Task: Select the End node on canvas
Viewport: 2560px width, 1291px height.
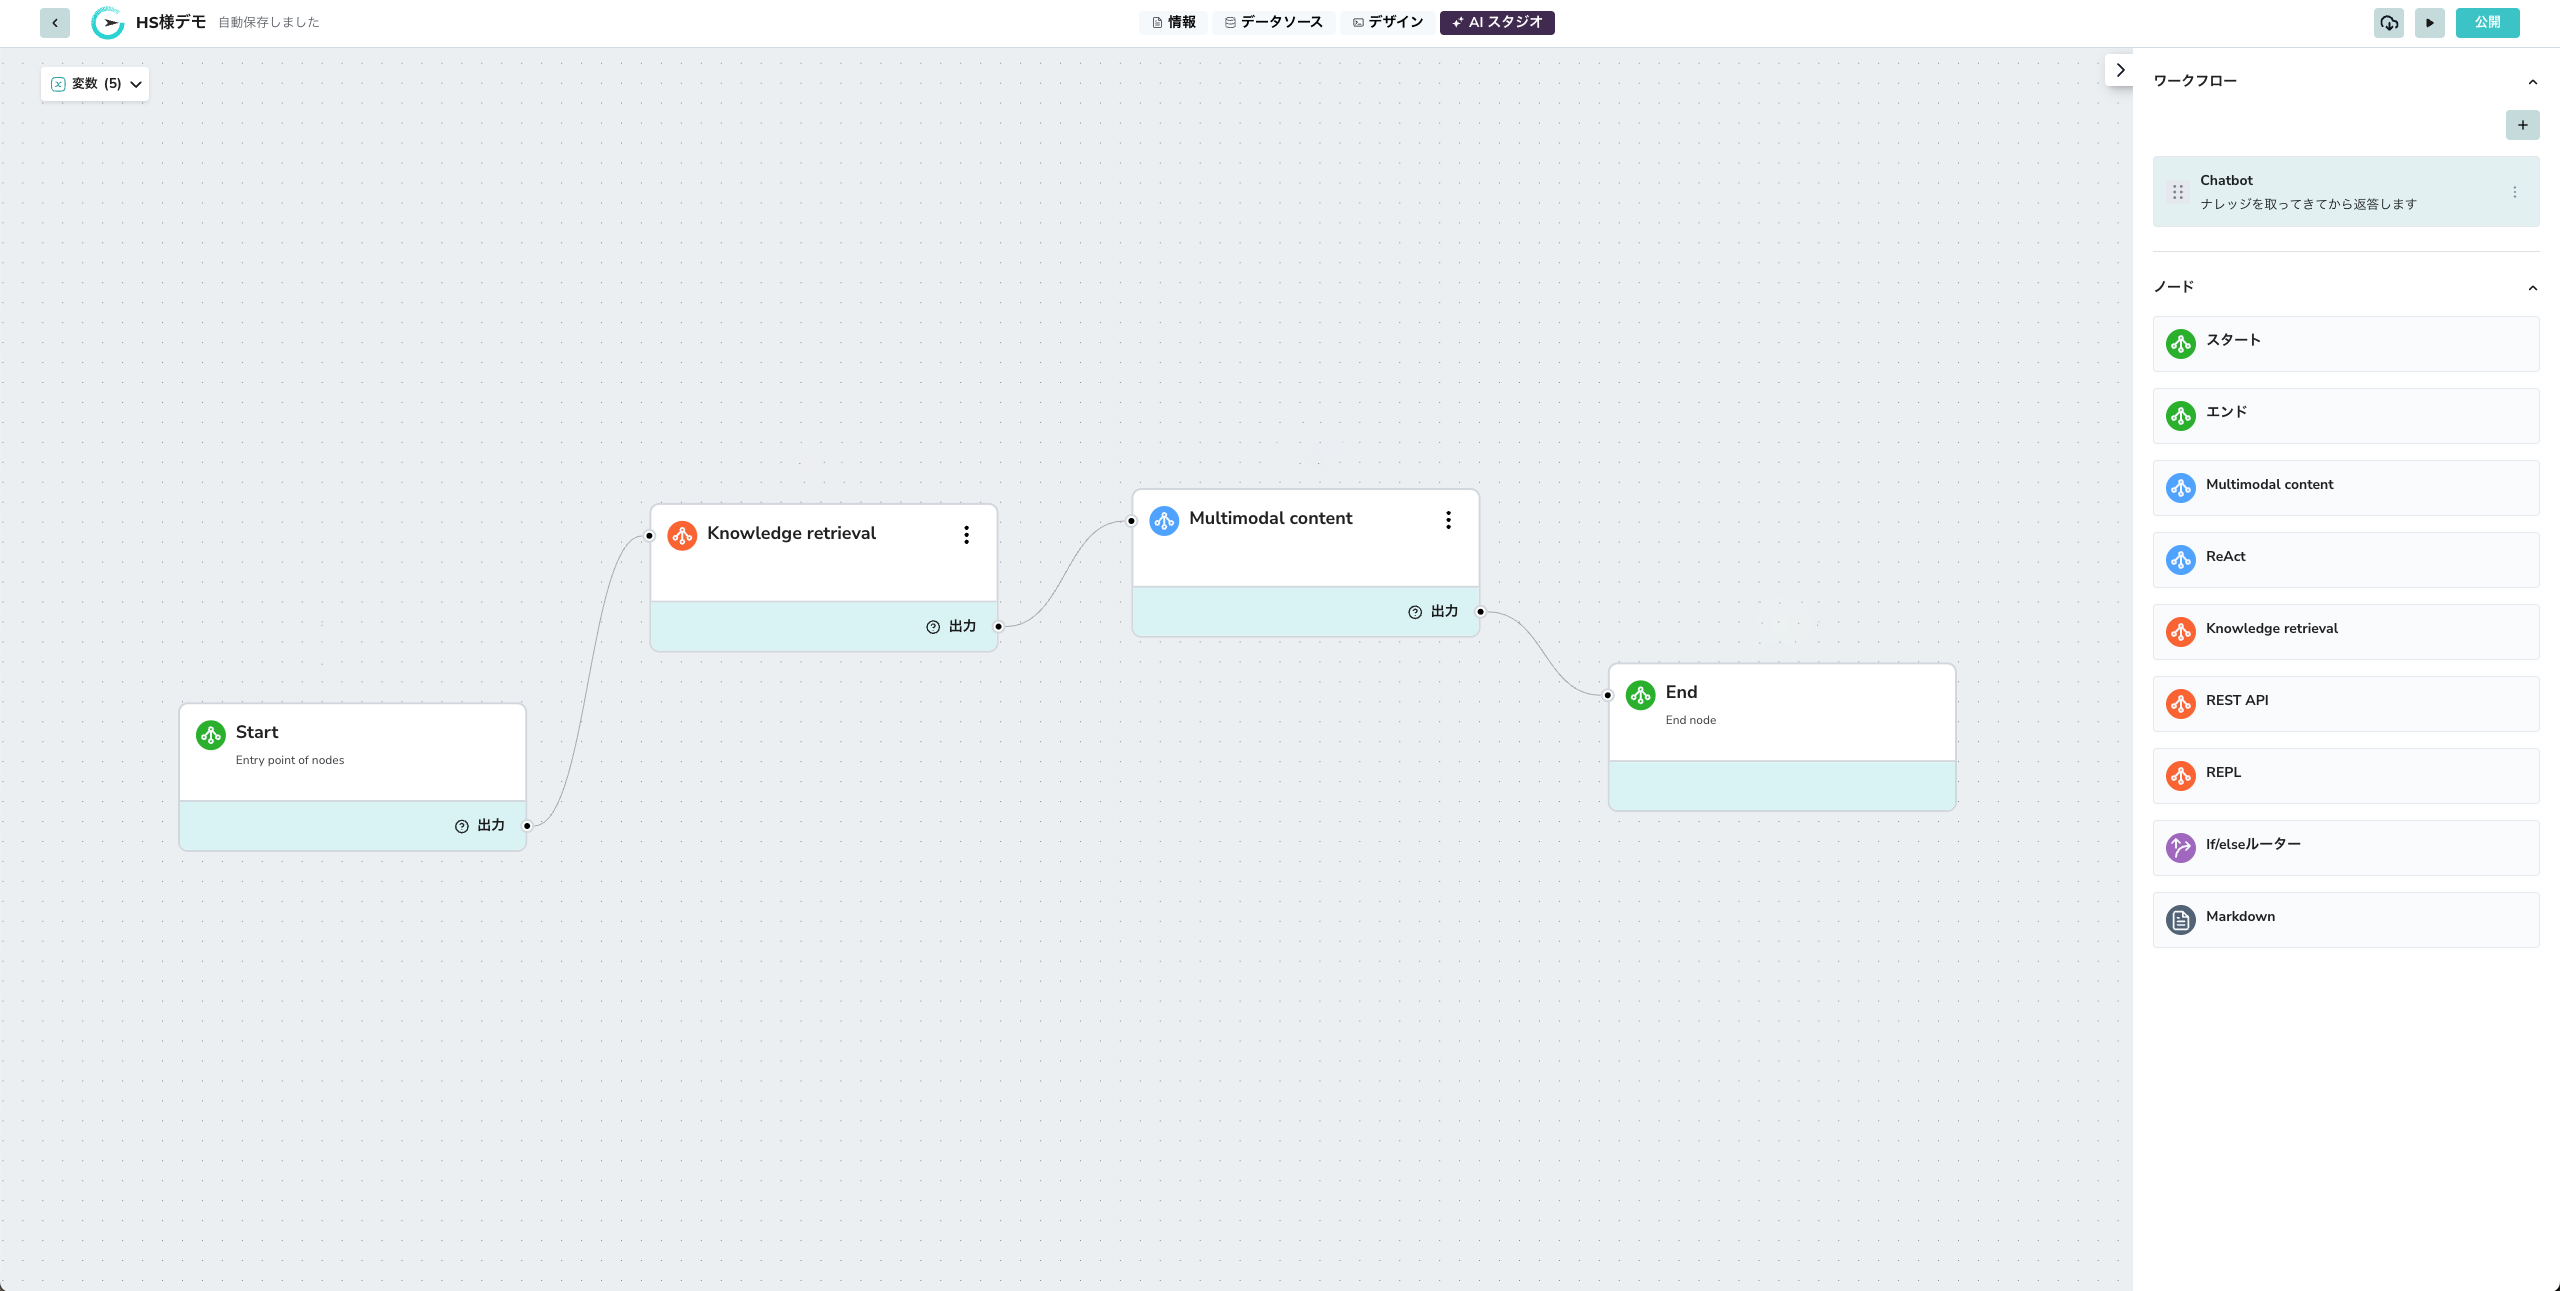Action: (x=1781, y=711)
